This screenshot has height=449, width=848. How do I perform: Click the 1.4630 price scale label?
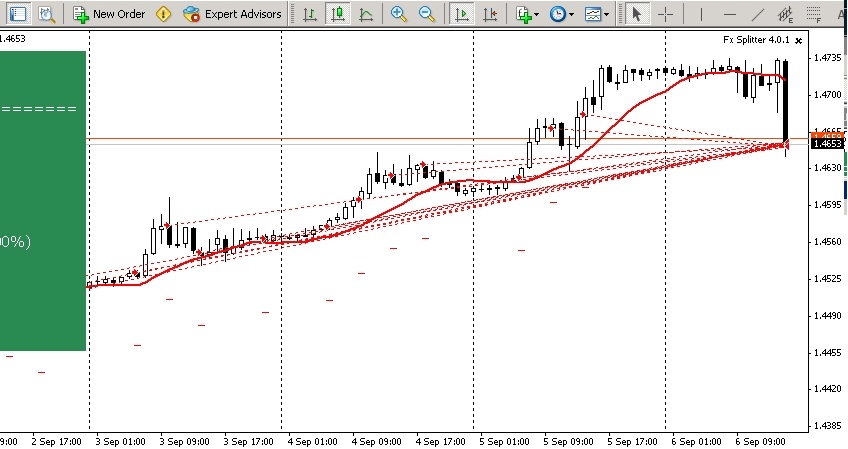(827, 168)
